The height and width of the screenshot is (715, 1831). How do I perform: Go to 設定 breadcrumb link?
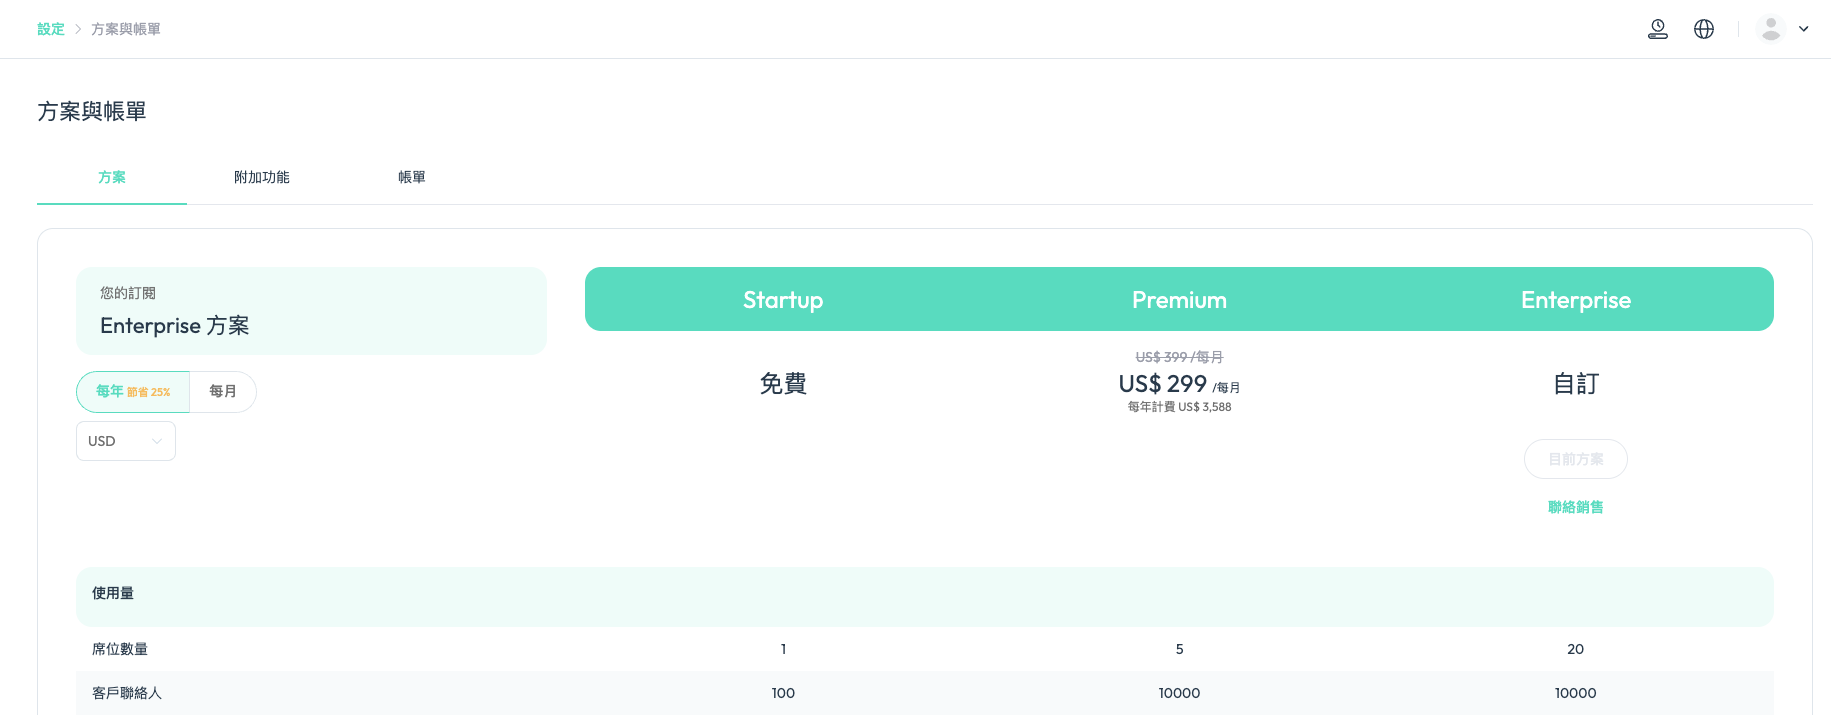(x=51, y=29)
